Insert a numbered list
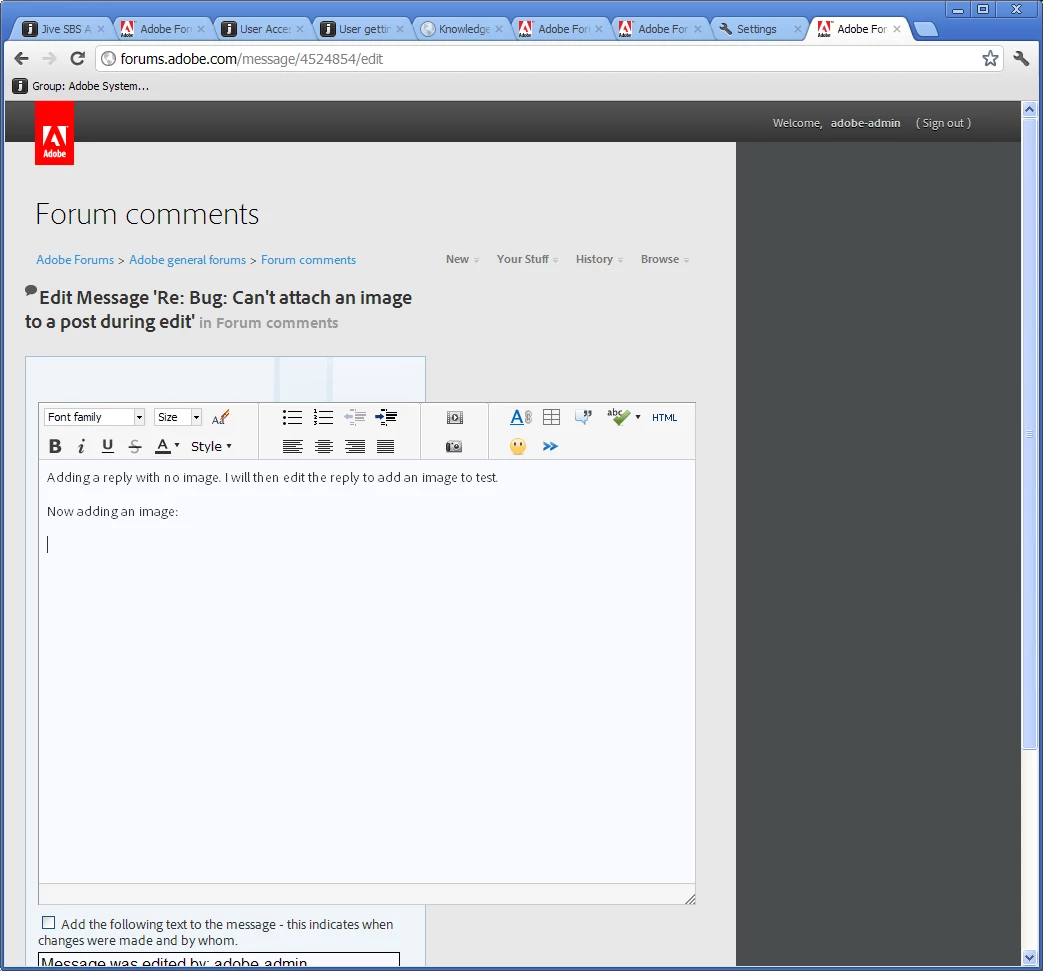The image size is (1043, 971). coord(323,417)
